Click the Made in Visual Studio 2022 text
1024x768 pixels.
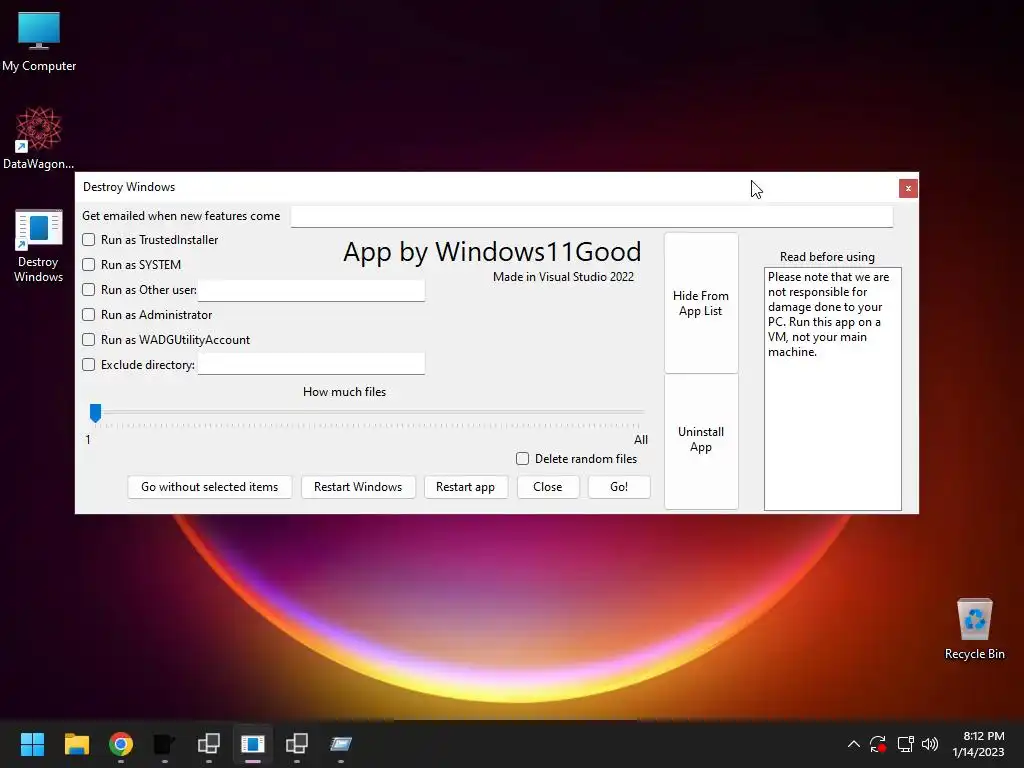(x=563, y=277)
